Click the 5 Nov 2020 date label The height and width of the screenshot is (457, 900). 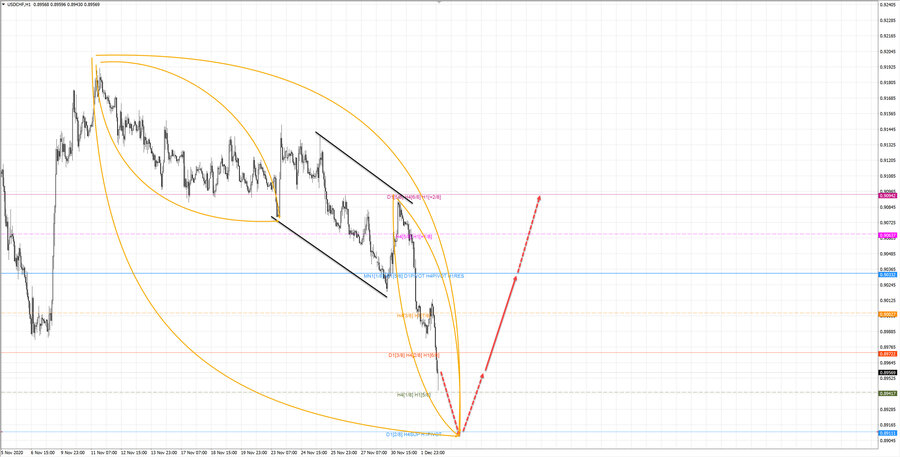pos(10,452)
